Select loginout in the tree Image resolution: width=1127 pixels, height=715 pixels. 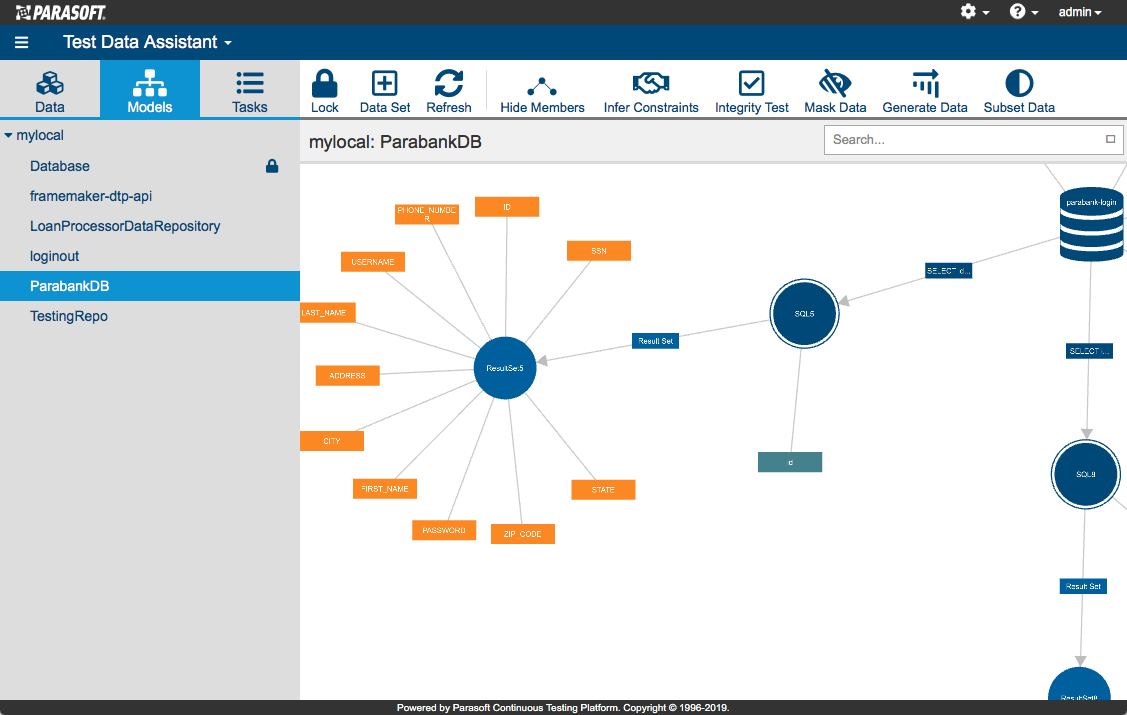55,257
